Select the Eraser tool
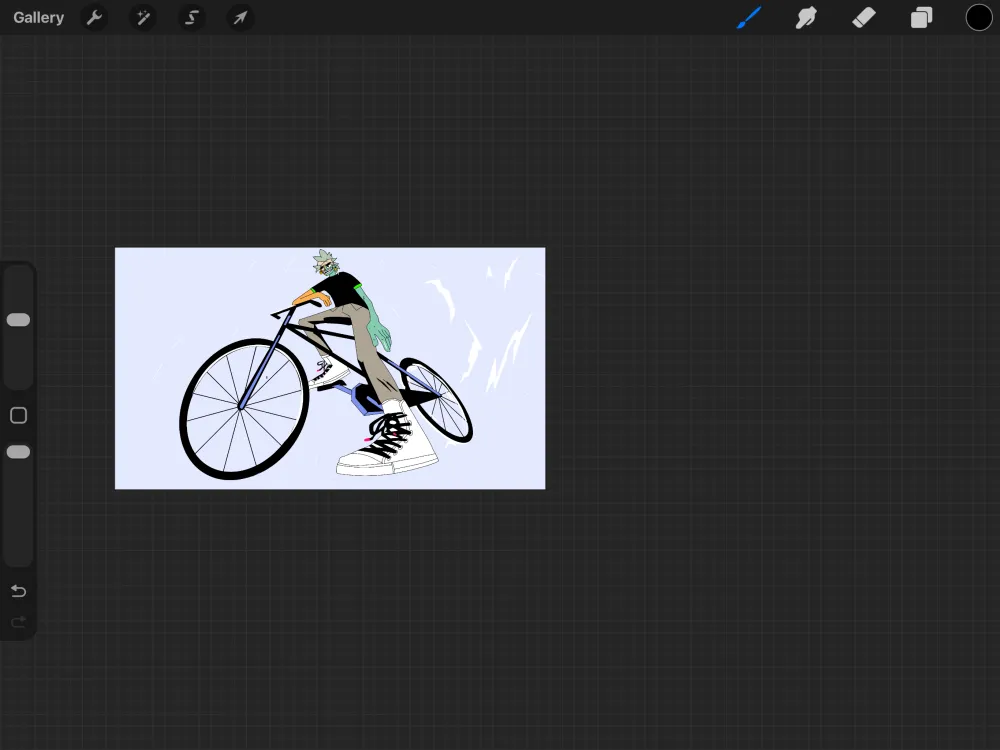This screenshot has height=750, width=1000. click(864, 17)
